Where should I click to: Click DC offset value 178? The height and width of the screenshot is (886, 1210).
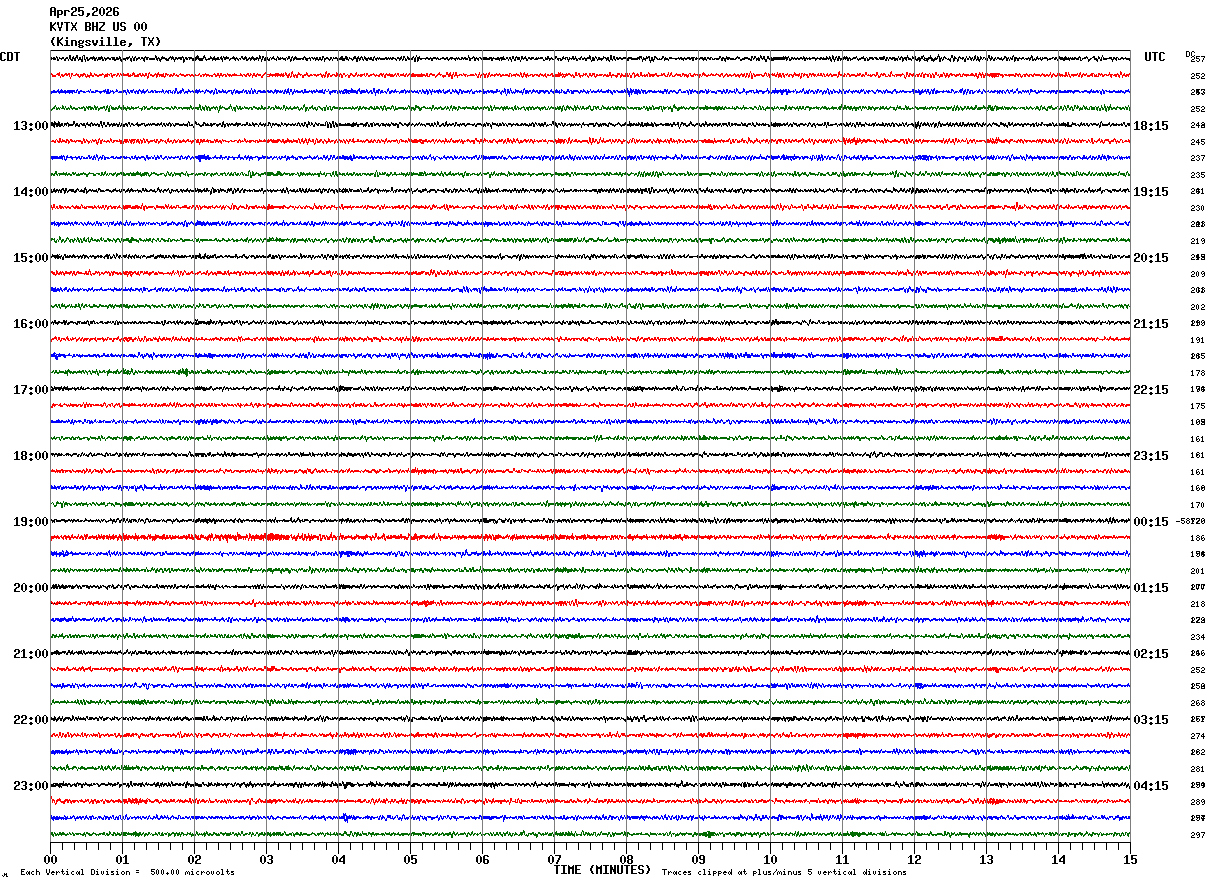pyautogui.click(x=1197, y=373)
